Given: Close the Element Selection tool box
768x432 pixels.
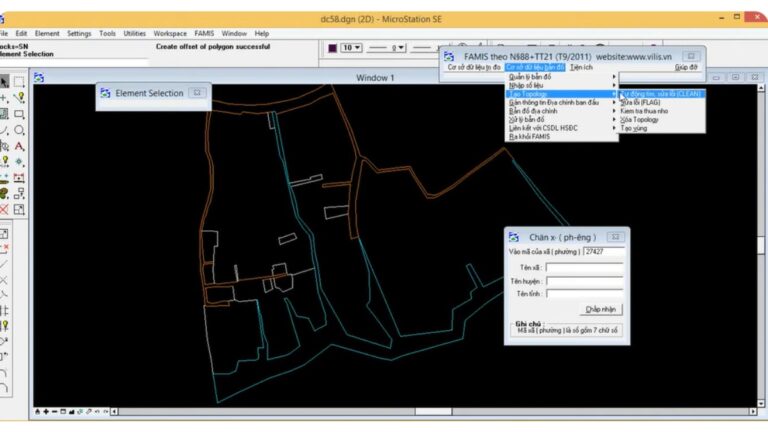Looking at the screenshot, I should click(x=197, y=93).
